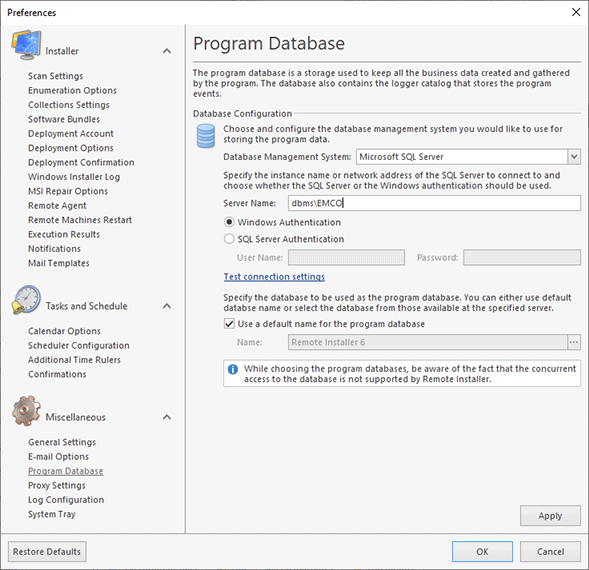Viewport: 589px width, 570px height.
Task: Go to Windows Installer Log settings
Action: [74, 177]
